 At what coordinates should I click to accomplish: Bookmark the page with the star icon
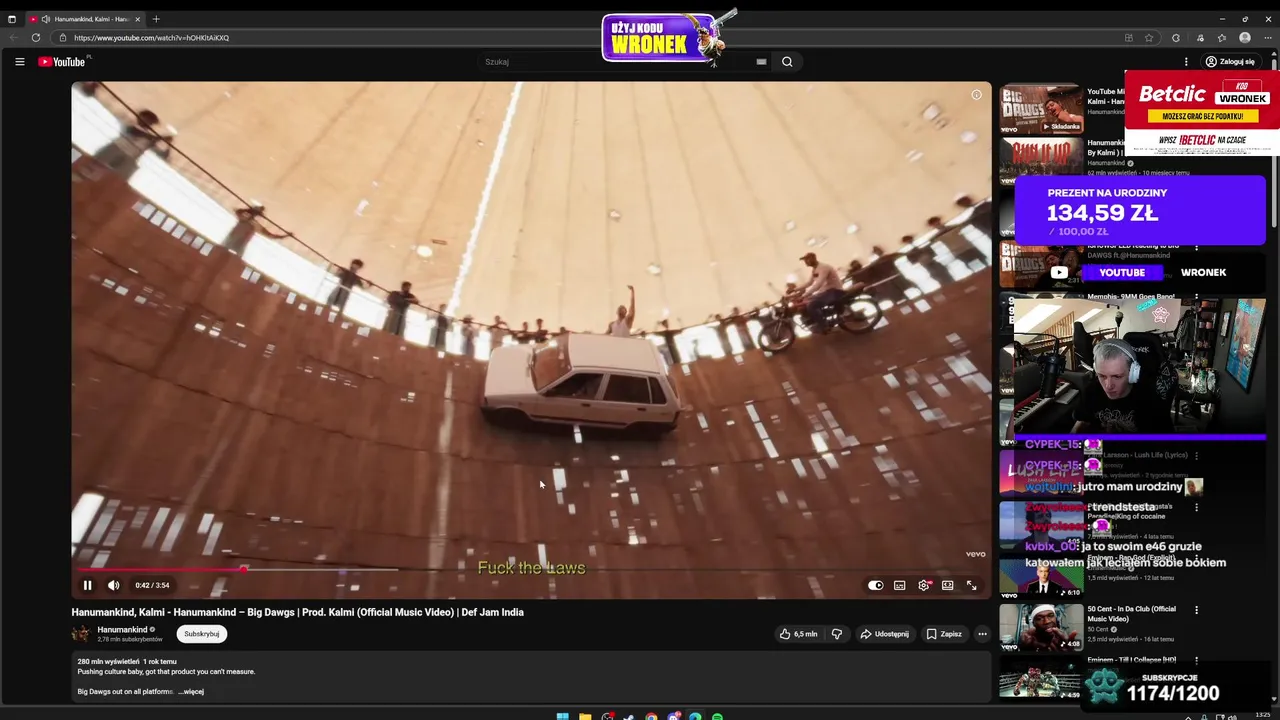pos(1149,37)
